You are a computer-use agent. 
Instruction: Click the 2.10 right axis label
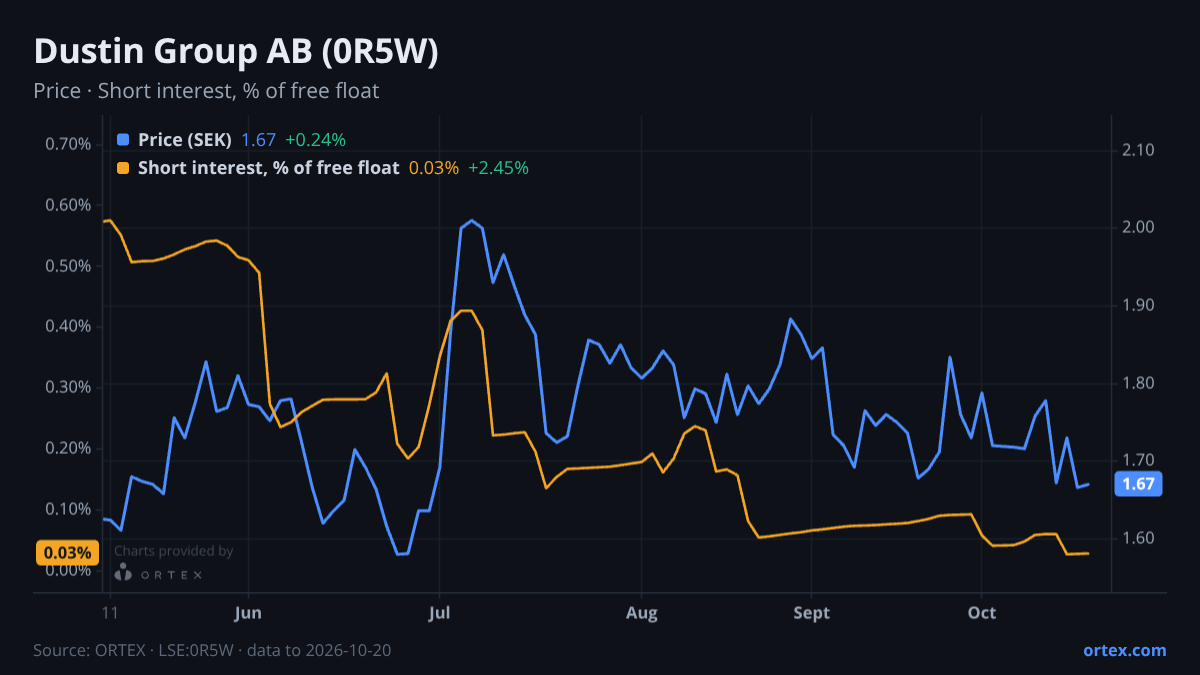pyautogui.click(x=1139, y=150)
